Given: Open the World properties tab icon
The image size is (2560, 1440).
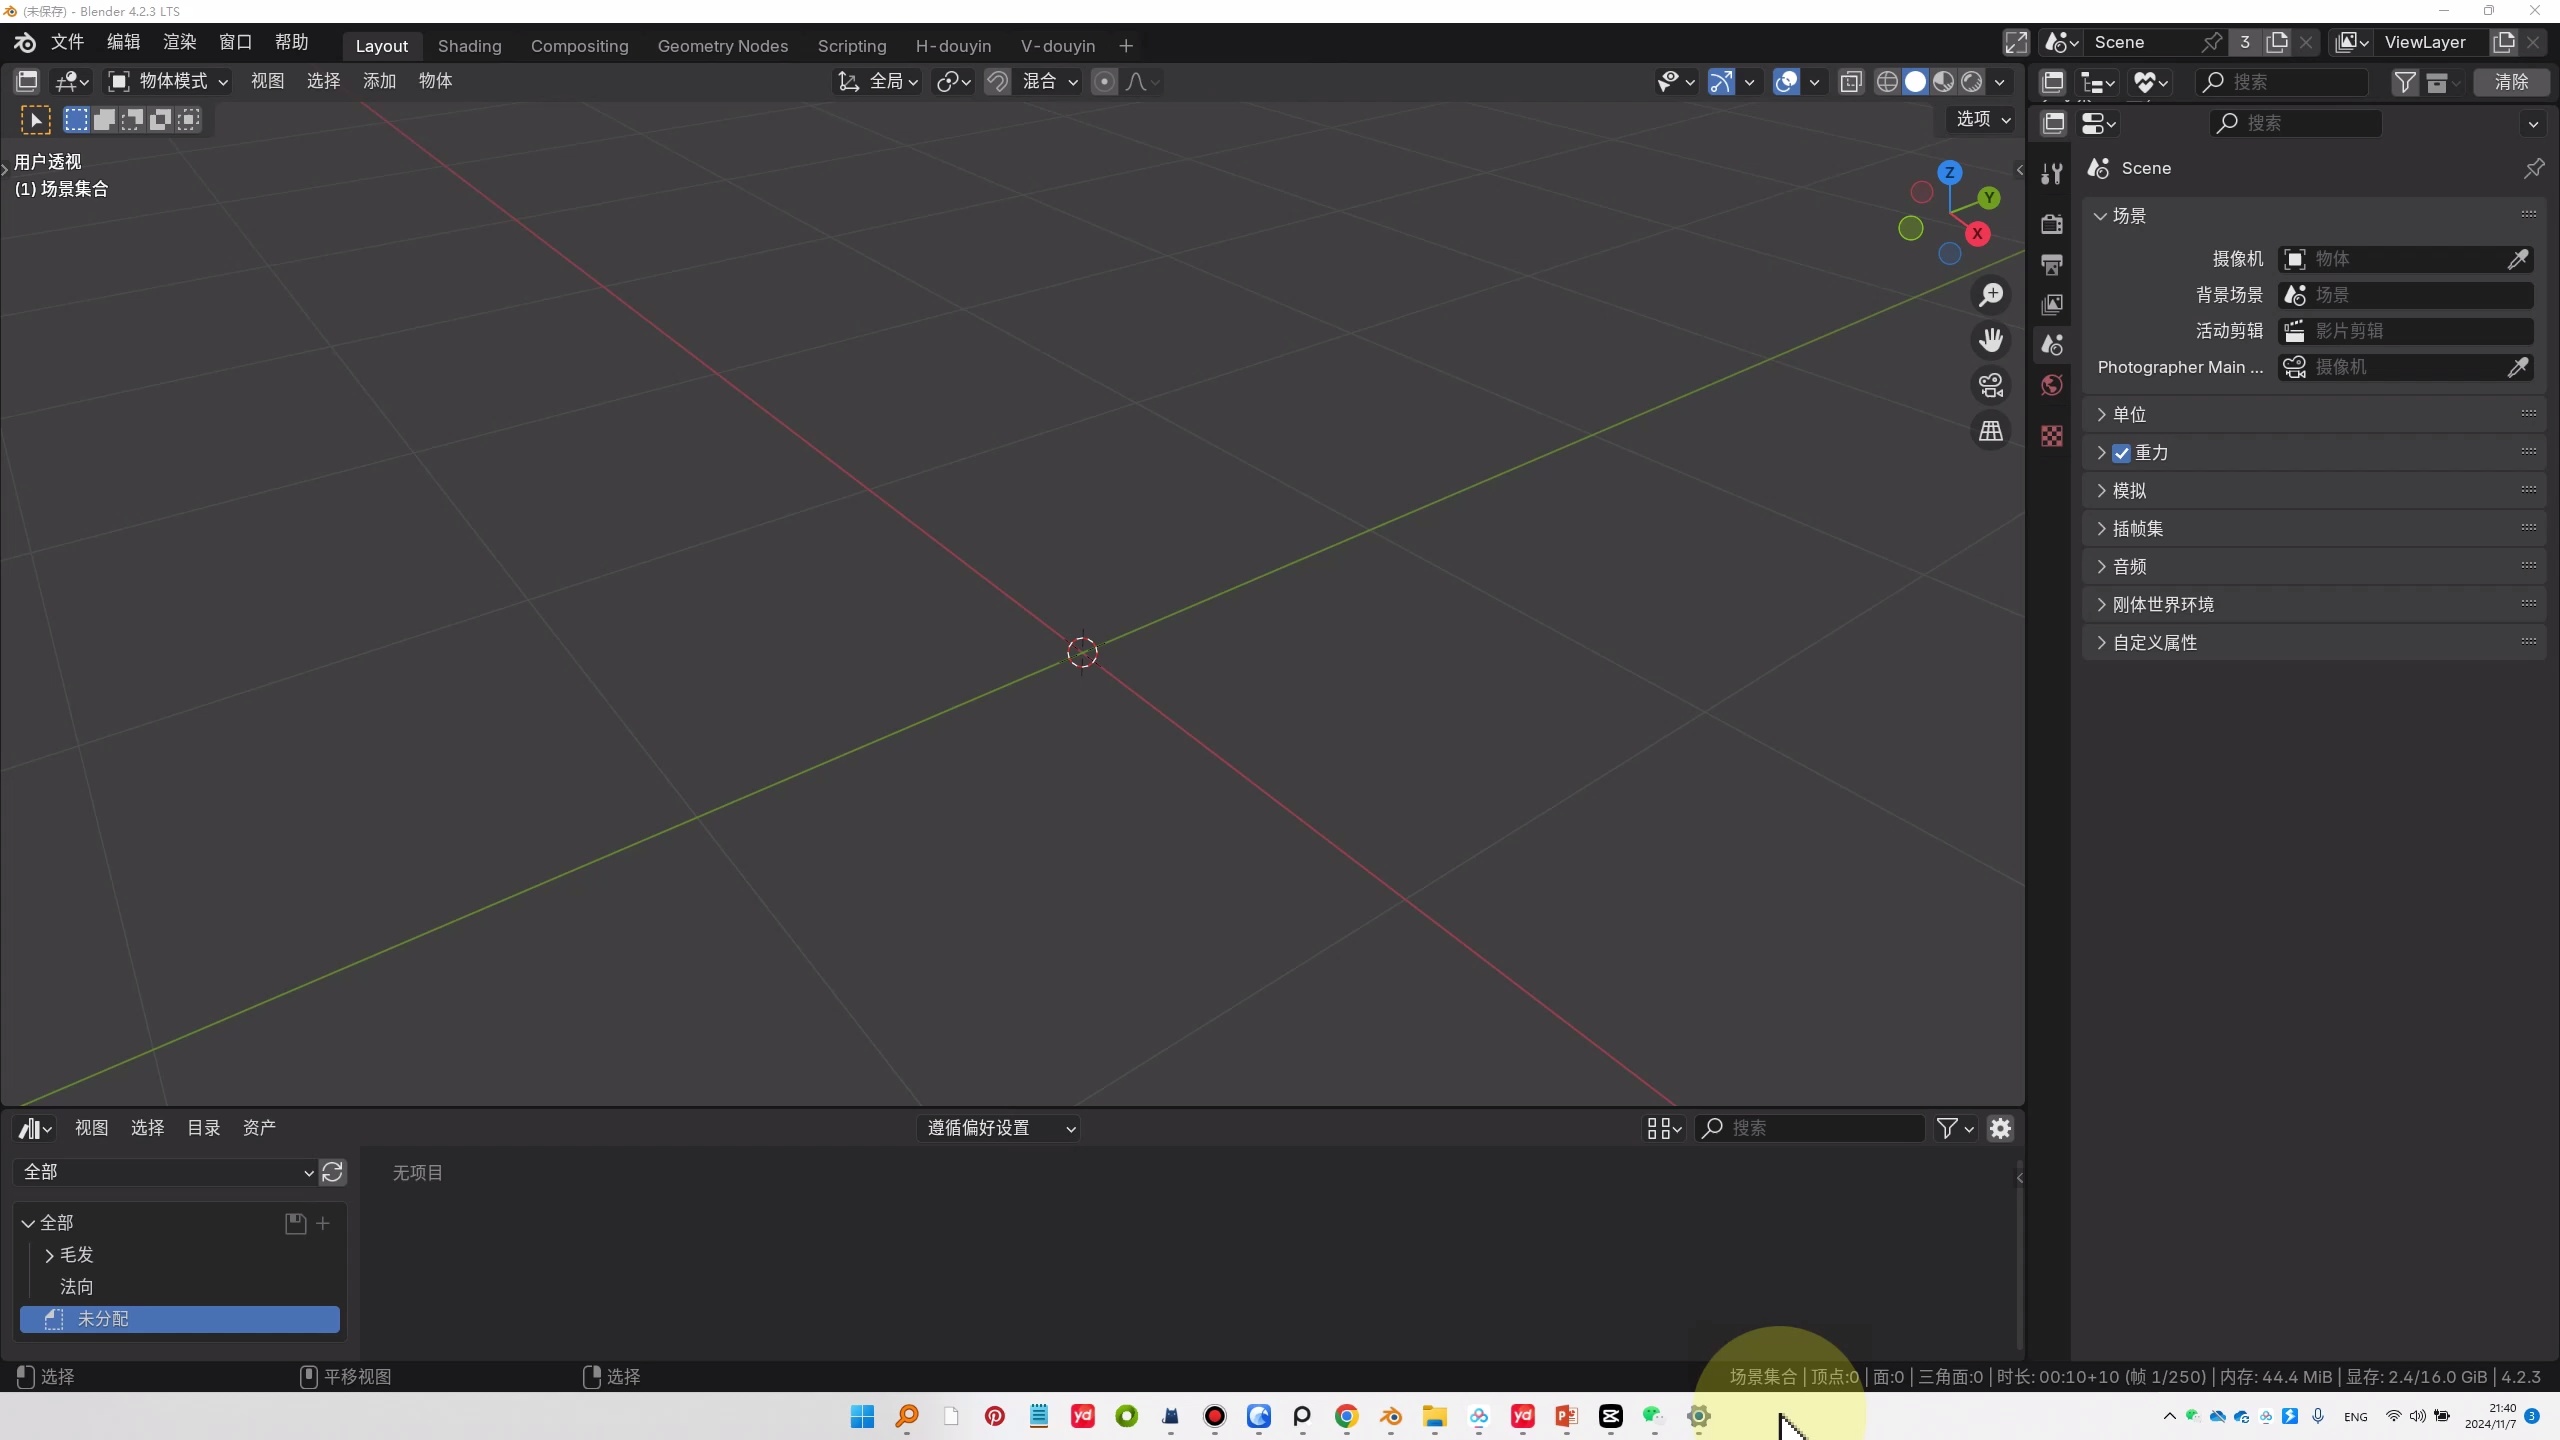Looking at the screenshot, I should (2052, 386).
